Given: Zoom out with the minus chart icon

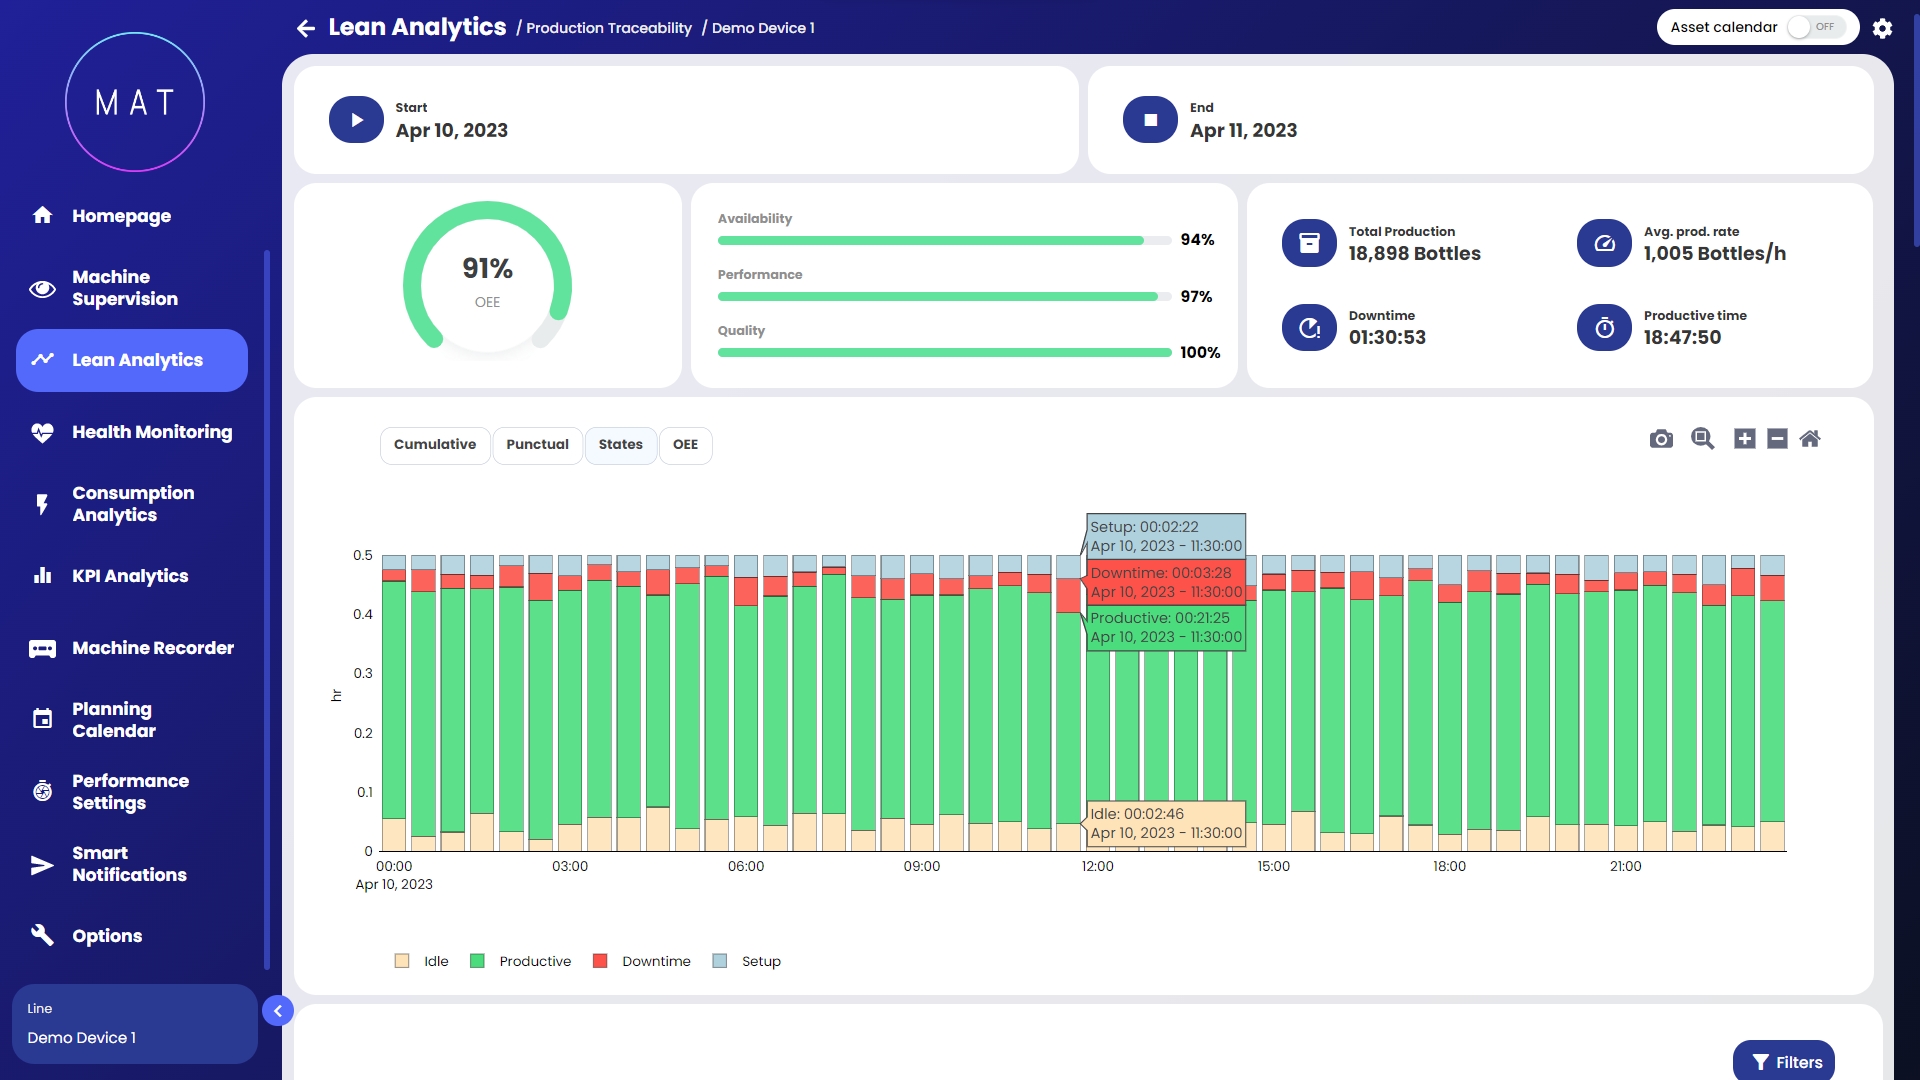Looking at the screenshot, I should (1777, 439).
